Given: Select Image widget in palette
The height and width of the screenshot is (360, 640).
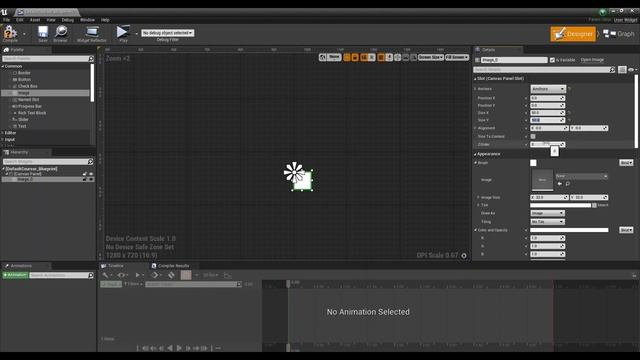Looking at the screenshot, I should coord(24,93).
